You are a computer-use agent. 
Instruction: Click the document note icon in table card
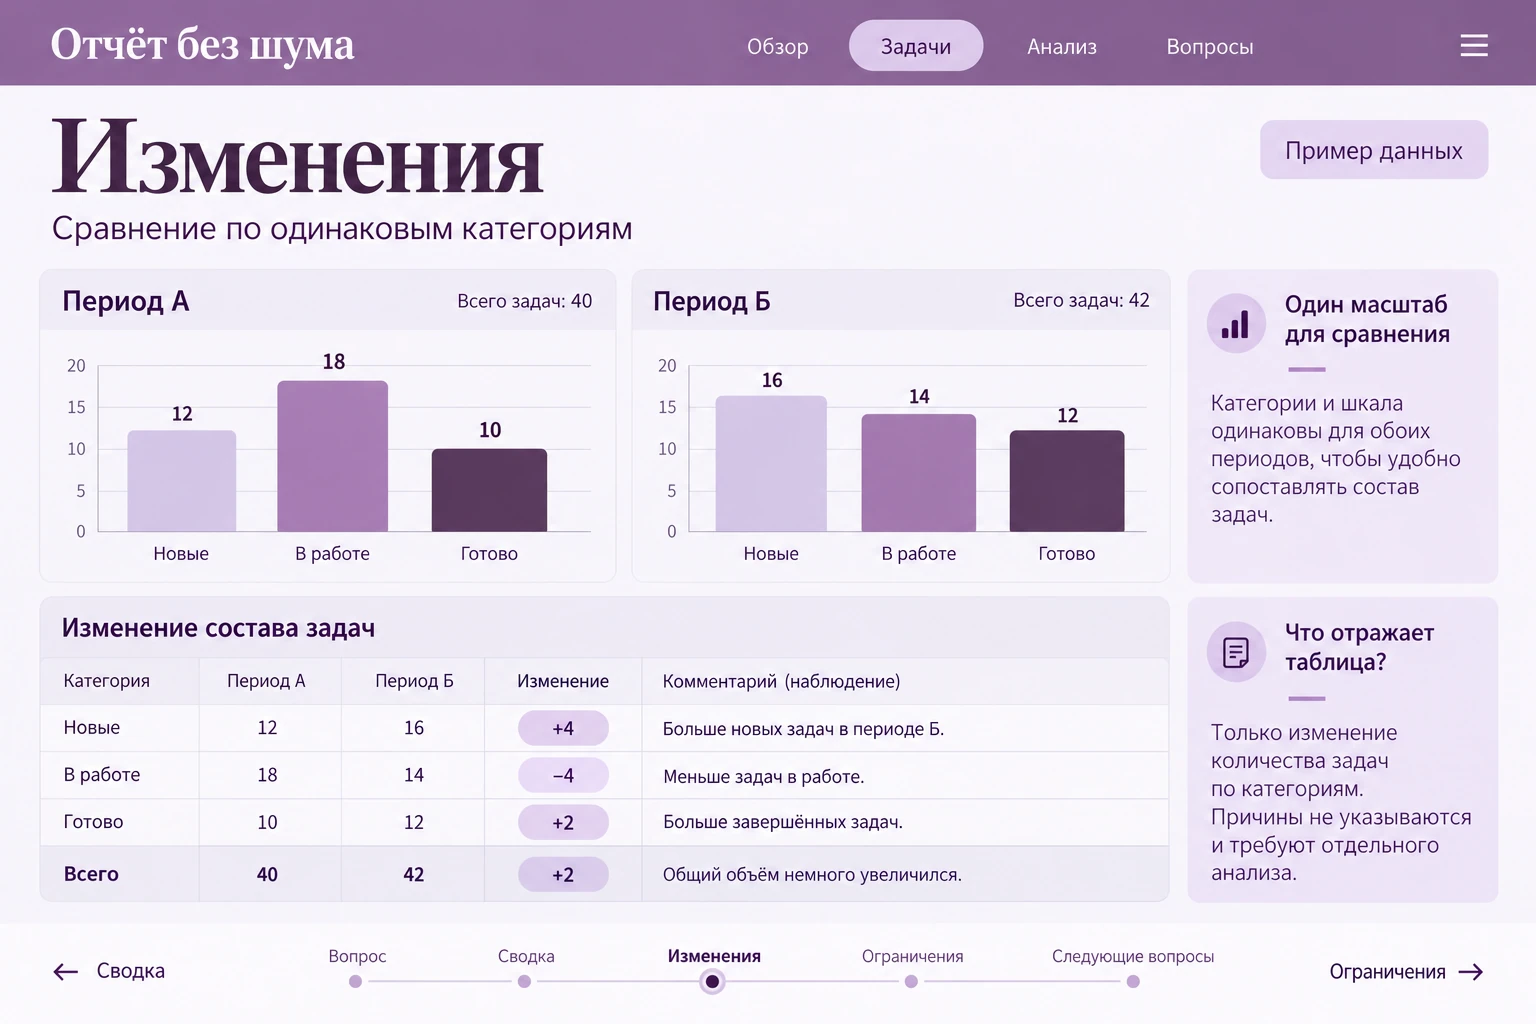click(x=1236, y=652)
